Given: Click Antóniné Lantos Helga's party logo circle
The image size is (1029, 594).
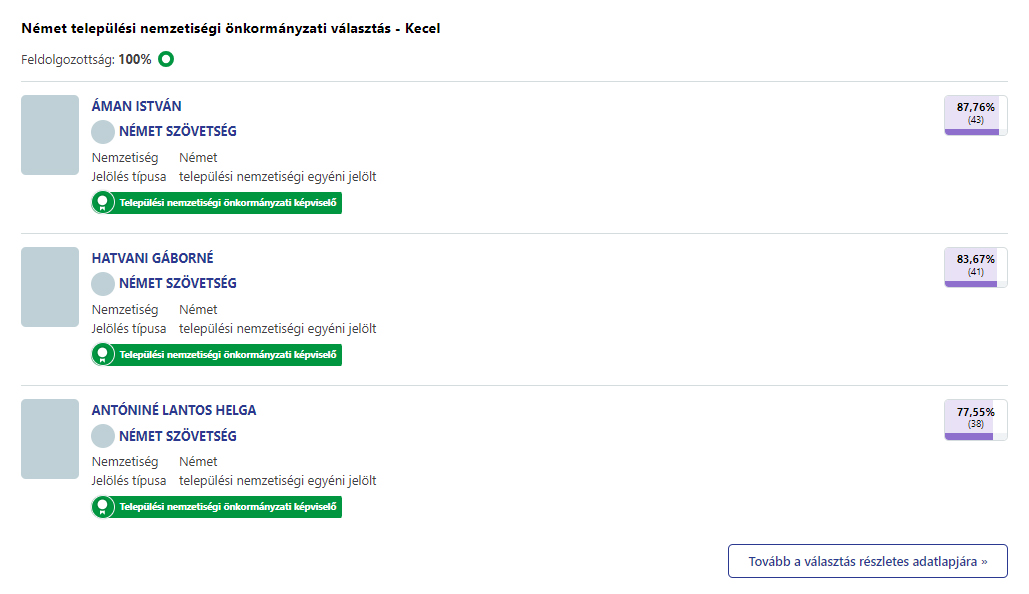Looking at the screenshot, I should click(103, 436).
